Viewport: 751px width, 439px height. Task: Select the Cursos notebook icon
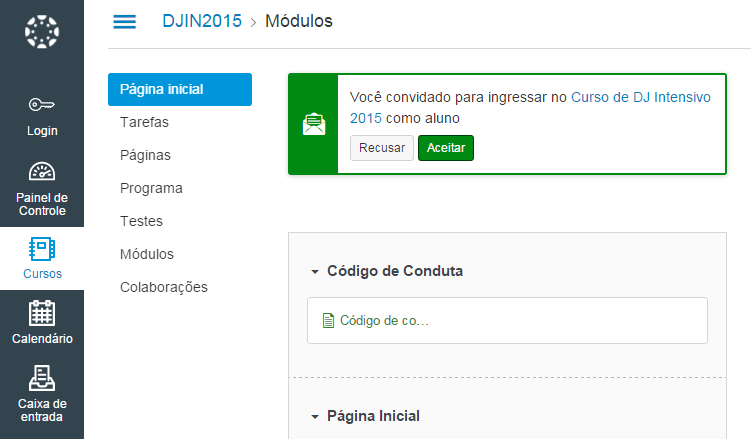pos(42,249)
